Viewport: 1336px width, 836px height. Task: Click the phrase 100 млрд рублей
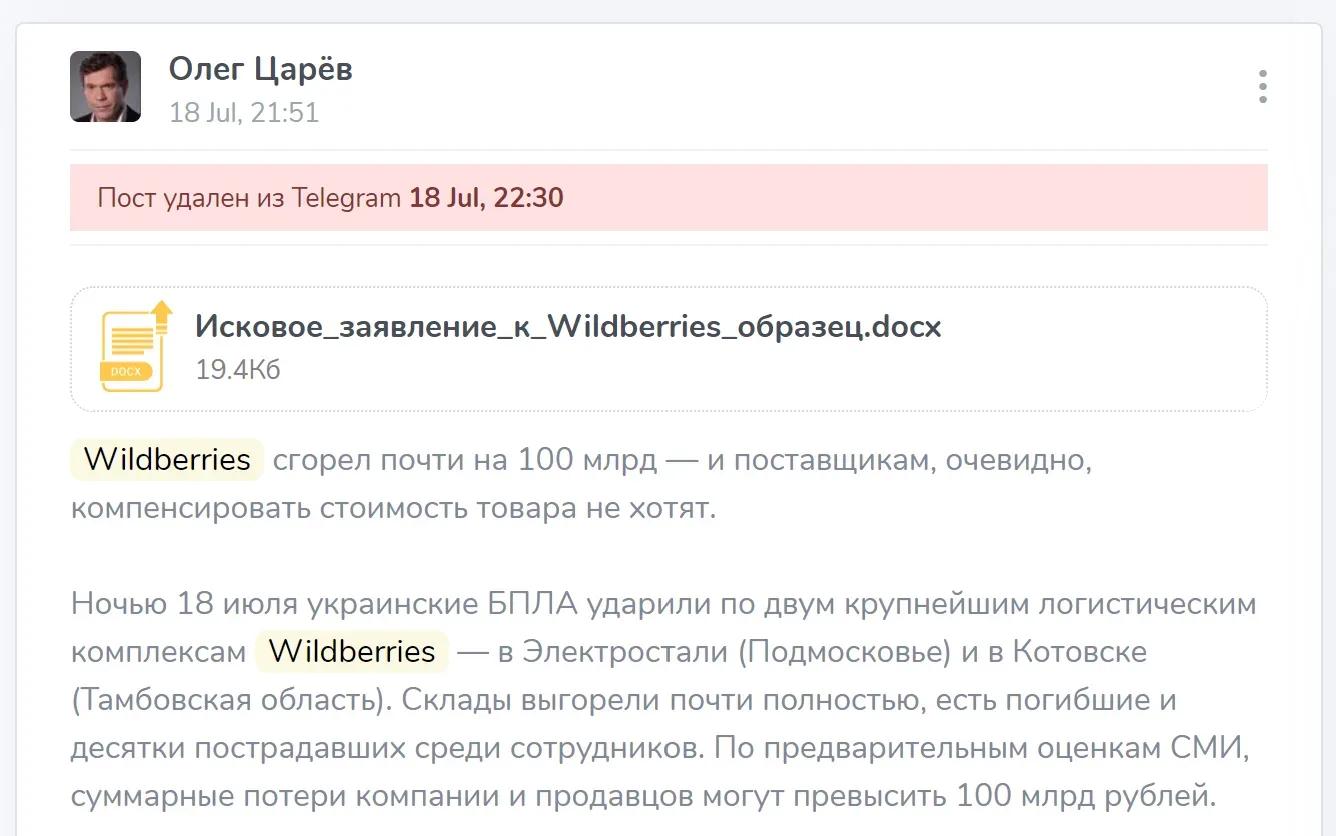(x=1084, y=796)
